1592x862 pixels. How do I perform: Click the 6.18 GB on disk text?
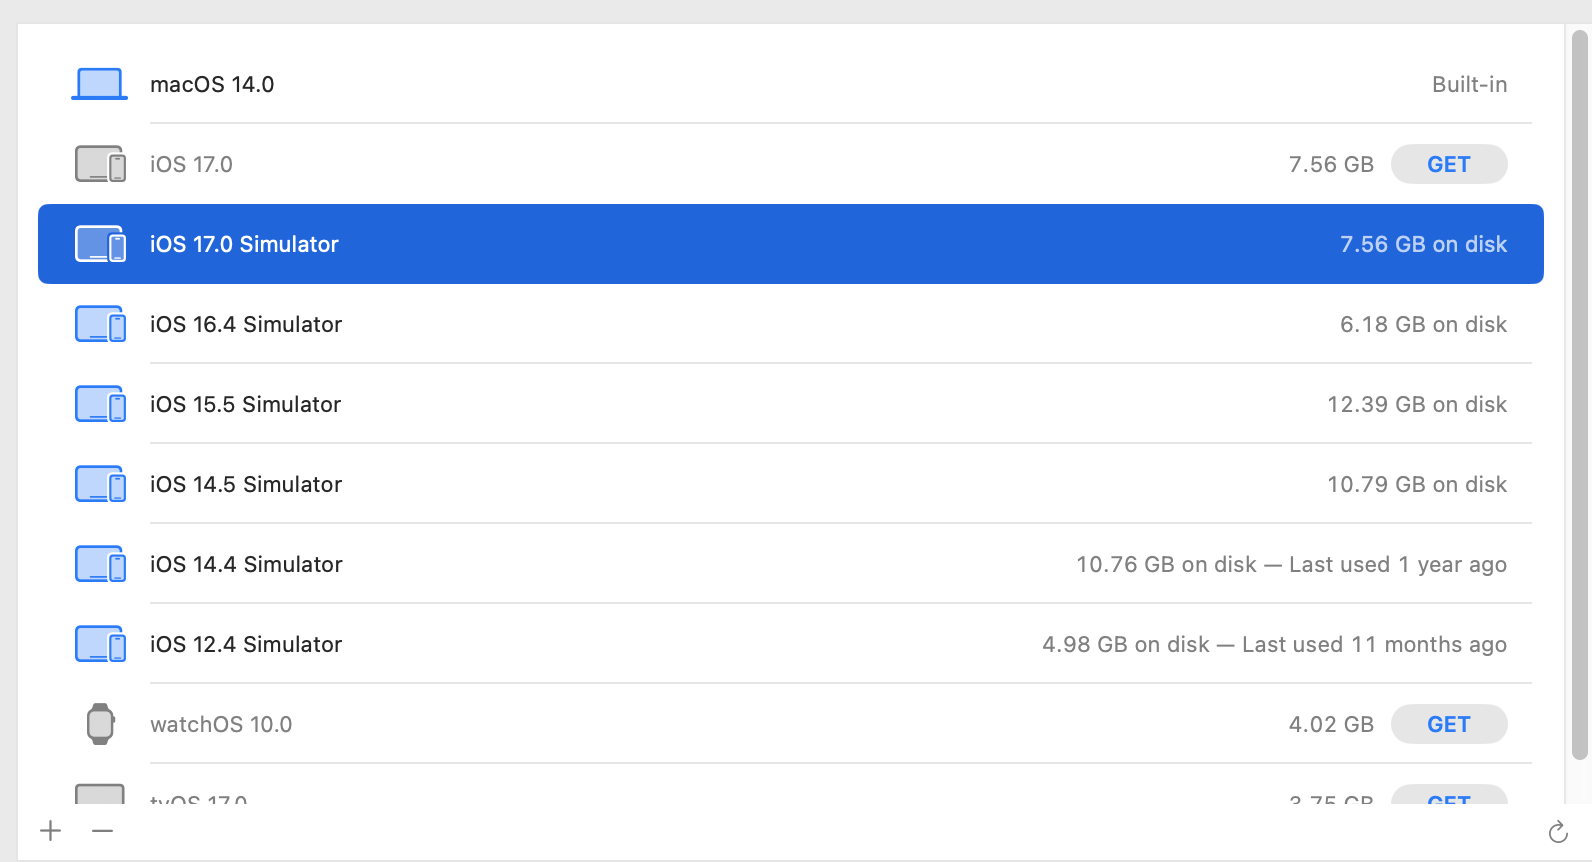coord(1423,324)
